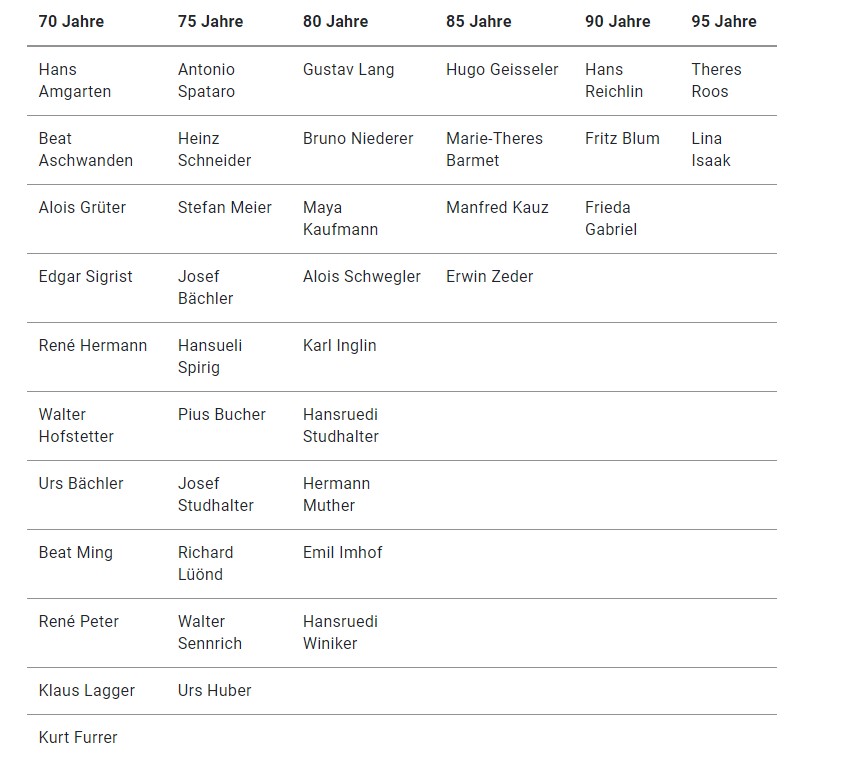The width and height of the screenshot is (842, 765).
Task: Click the "70 Jahre" column header
Action: click(x=71, y=21)
